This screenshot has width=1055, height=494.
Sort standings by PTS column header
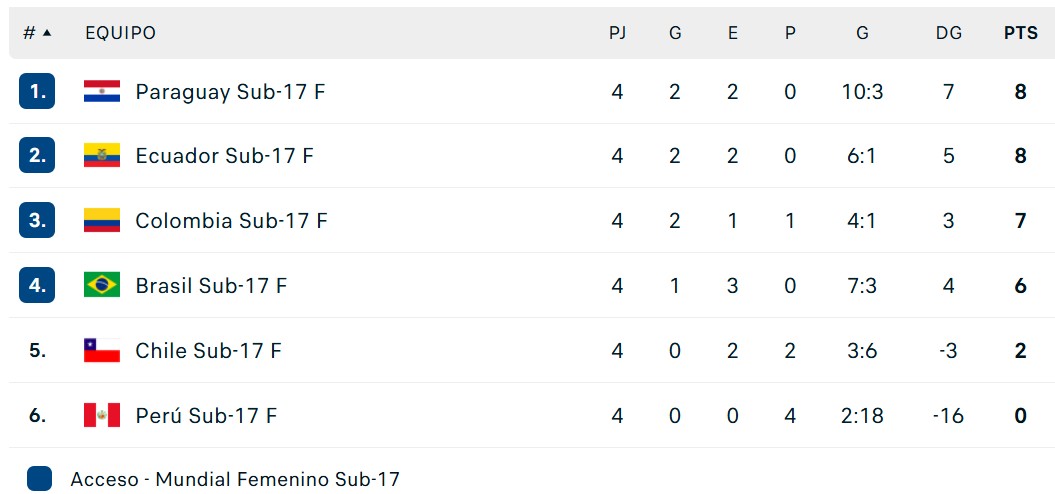[x=1020, y=33]
